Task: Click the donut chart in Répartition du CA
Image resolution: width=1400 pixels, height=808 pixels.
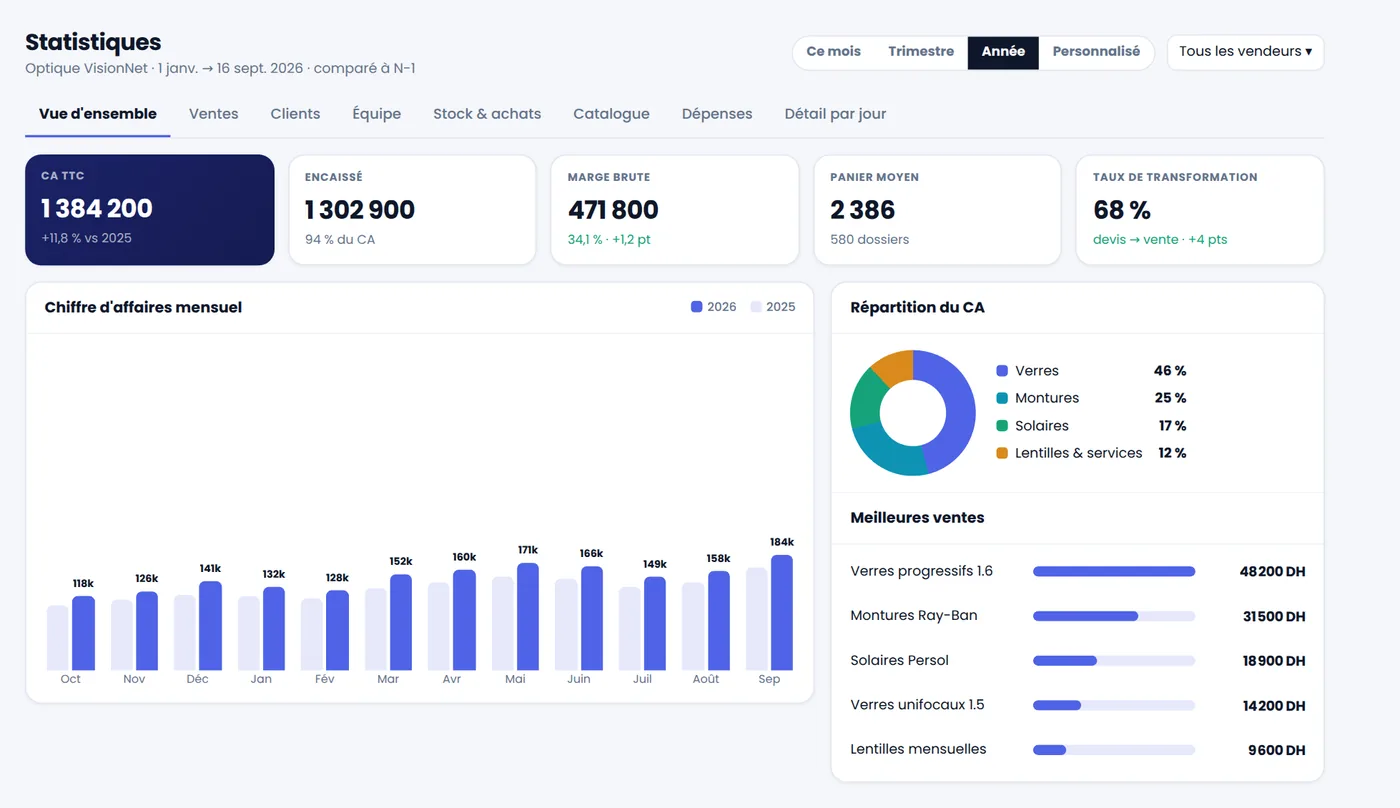Action: pyautogui.click(x=913, y=412)
